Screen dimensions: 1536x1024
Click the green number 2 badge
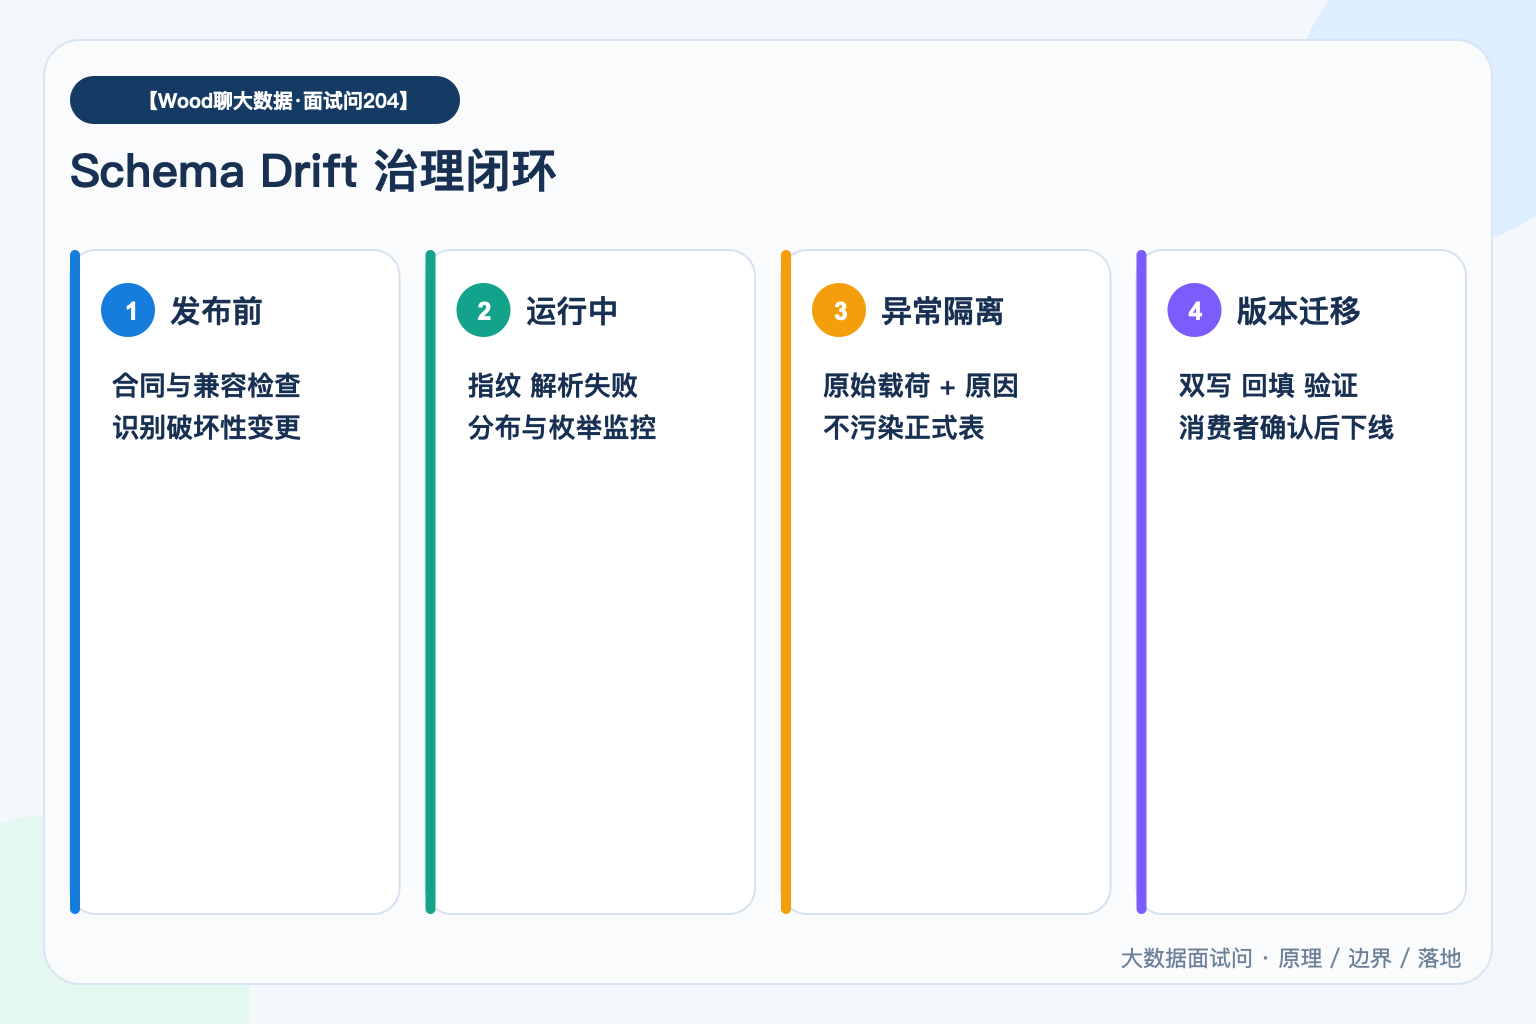(484, 310)
